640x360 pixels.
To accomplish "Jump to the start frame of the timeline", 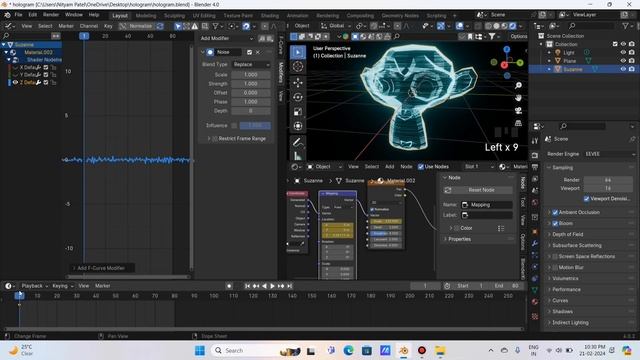I will (x=247, y=286).
